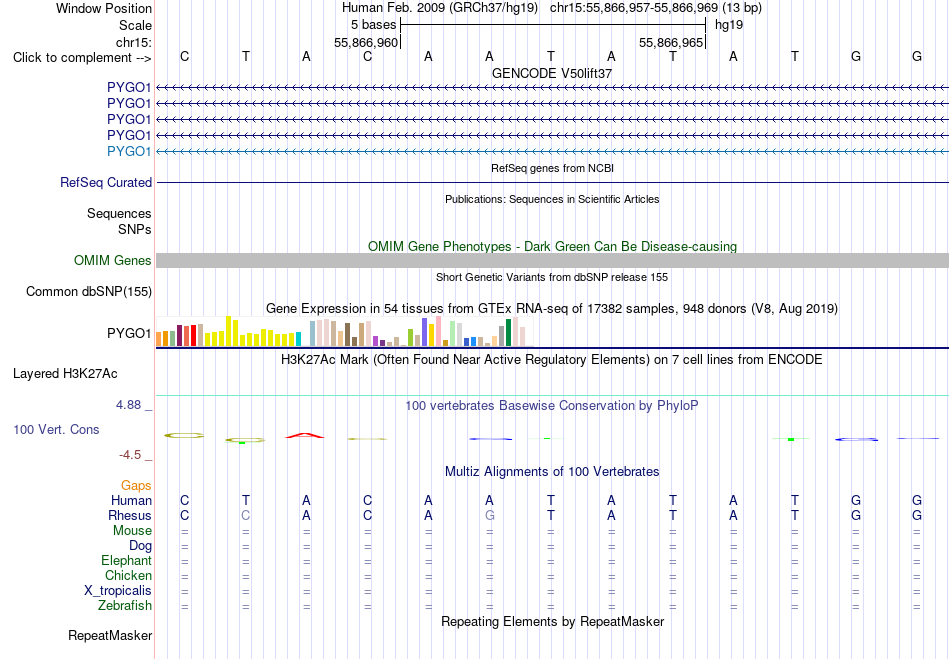The image size is (950, 659).
Task: Select the Human alignment row label
Action: tap(131, 500)
